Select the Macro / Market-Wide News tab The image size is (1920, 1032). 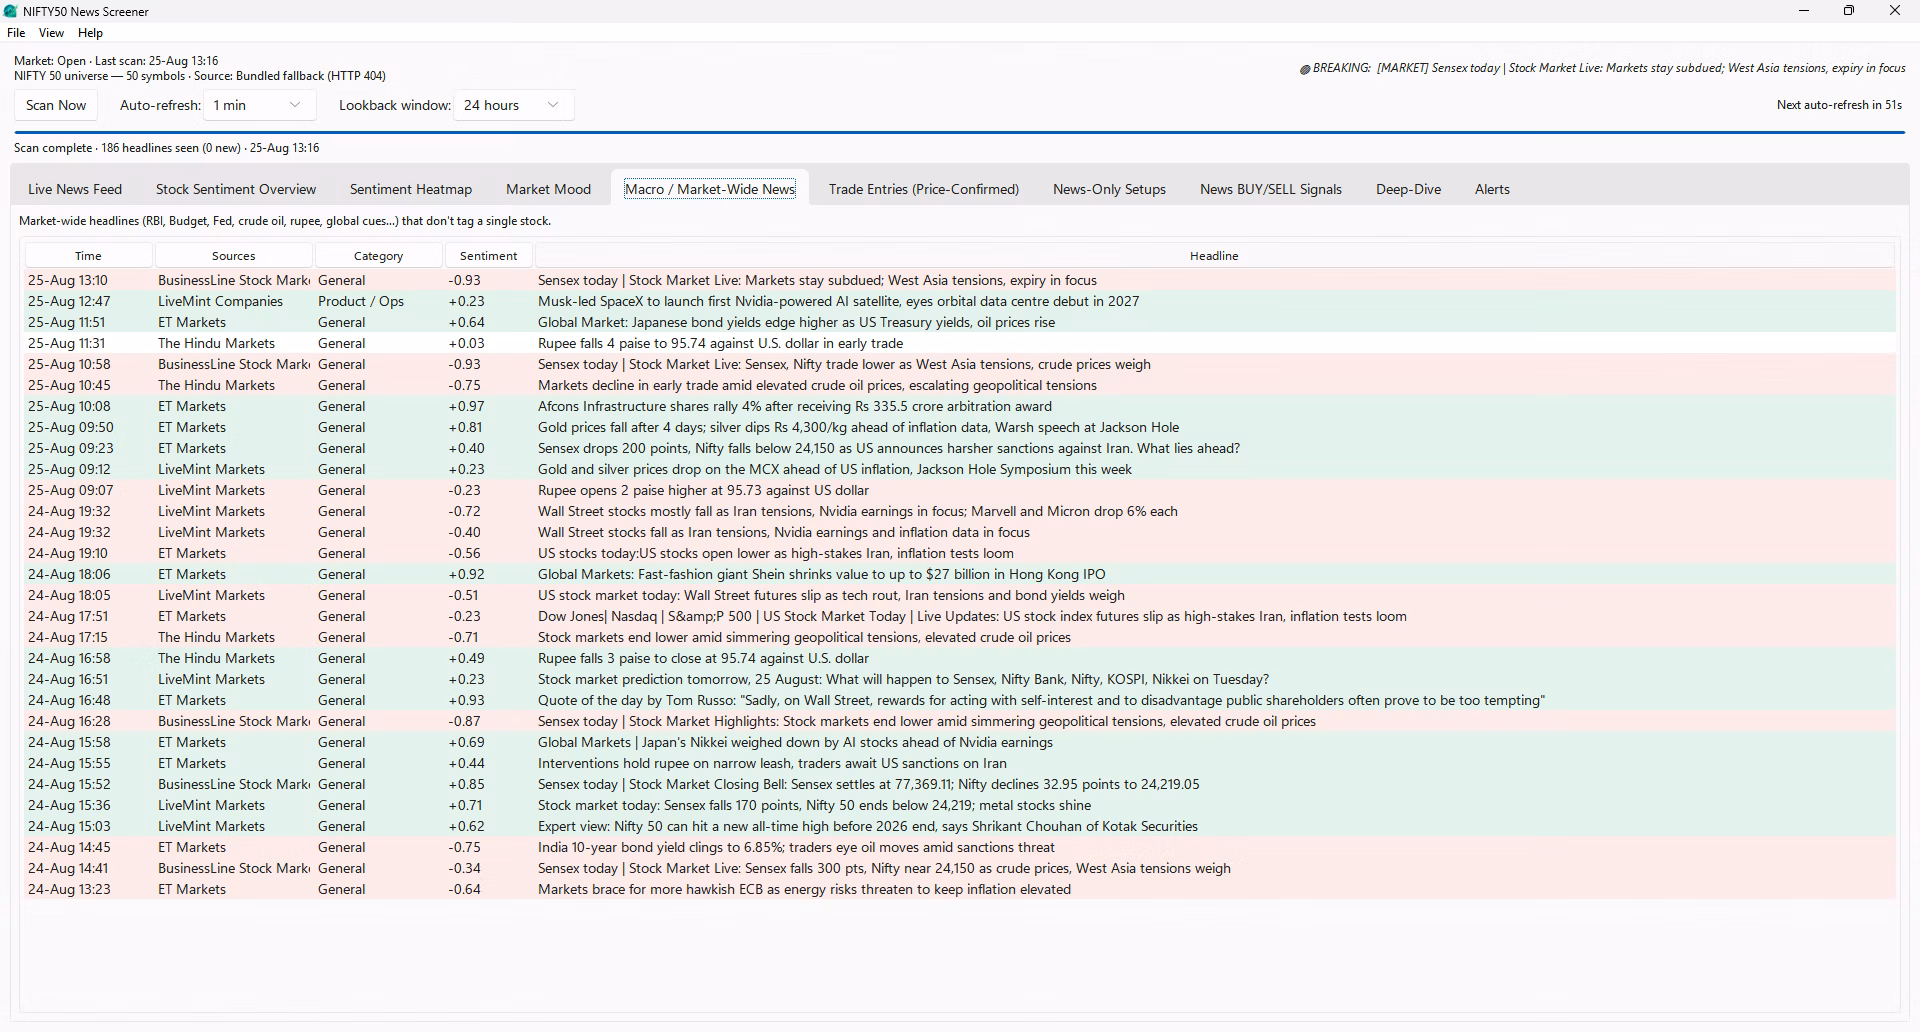(710, 189)
